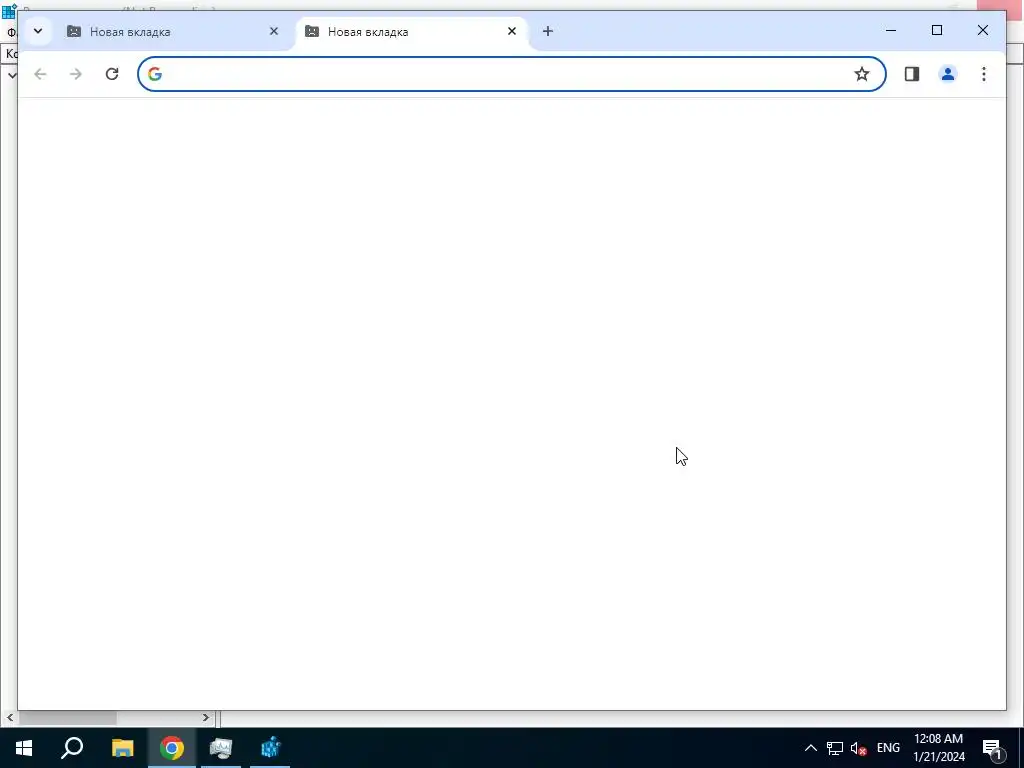Maximize the Chrome window
The image size is (1024, 768).
[936, 31]
